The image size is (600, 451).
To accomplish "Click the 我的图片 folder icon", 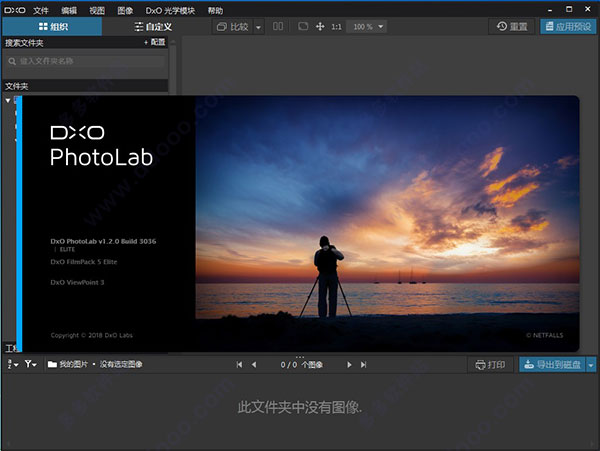I will click(52, 364).
